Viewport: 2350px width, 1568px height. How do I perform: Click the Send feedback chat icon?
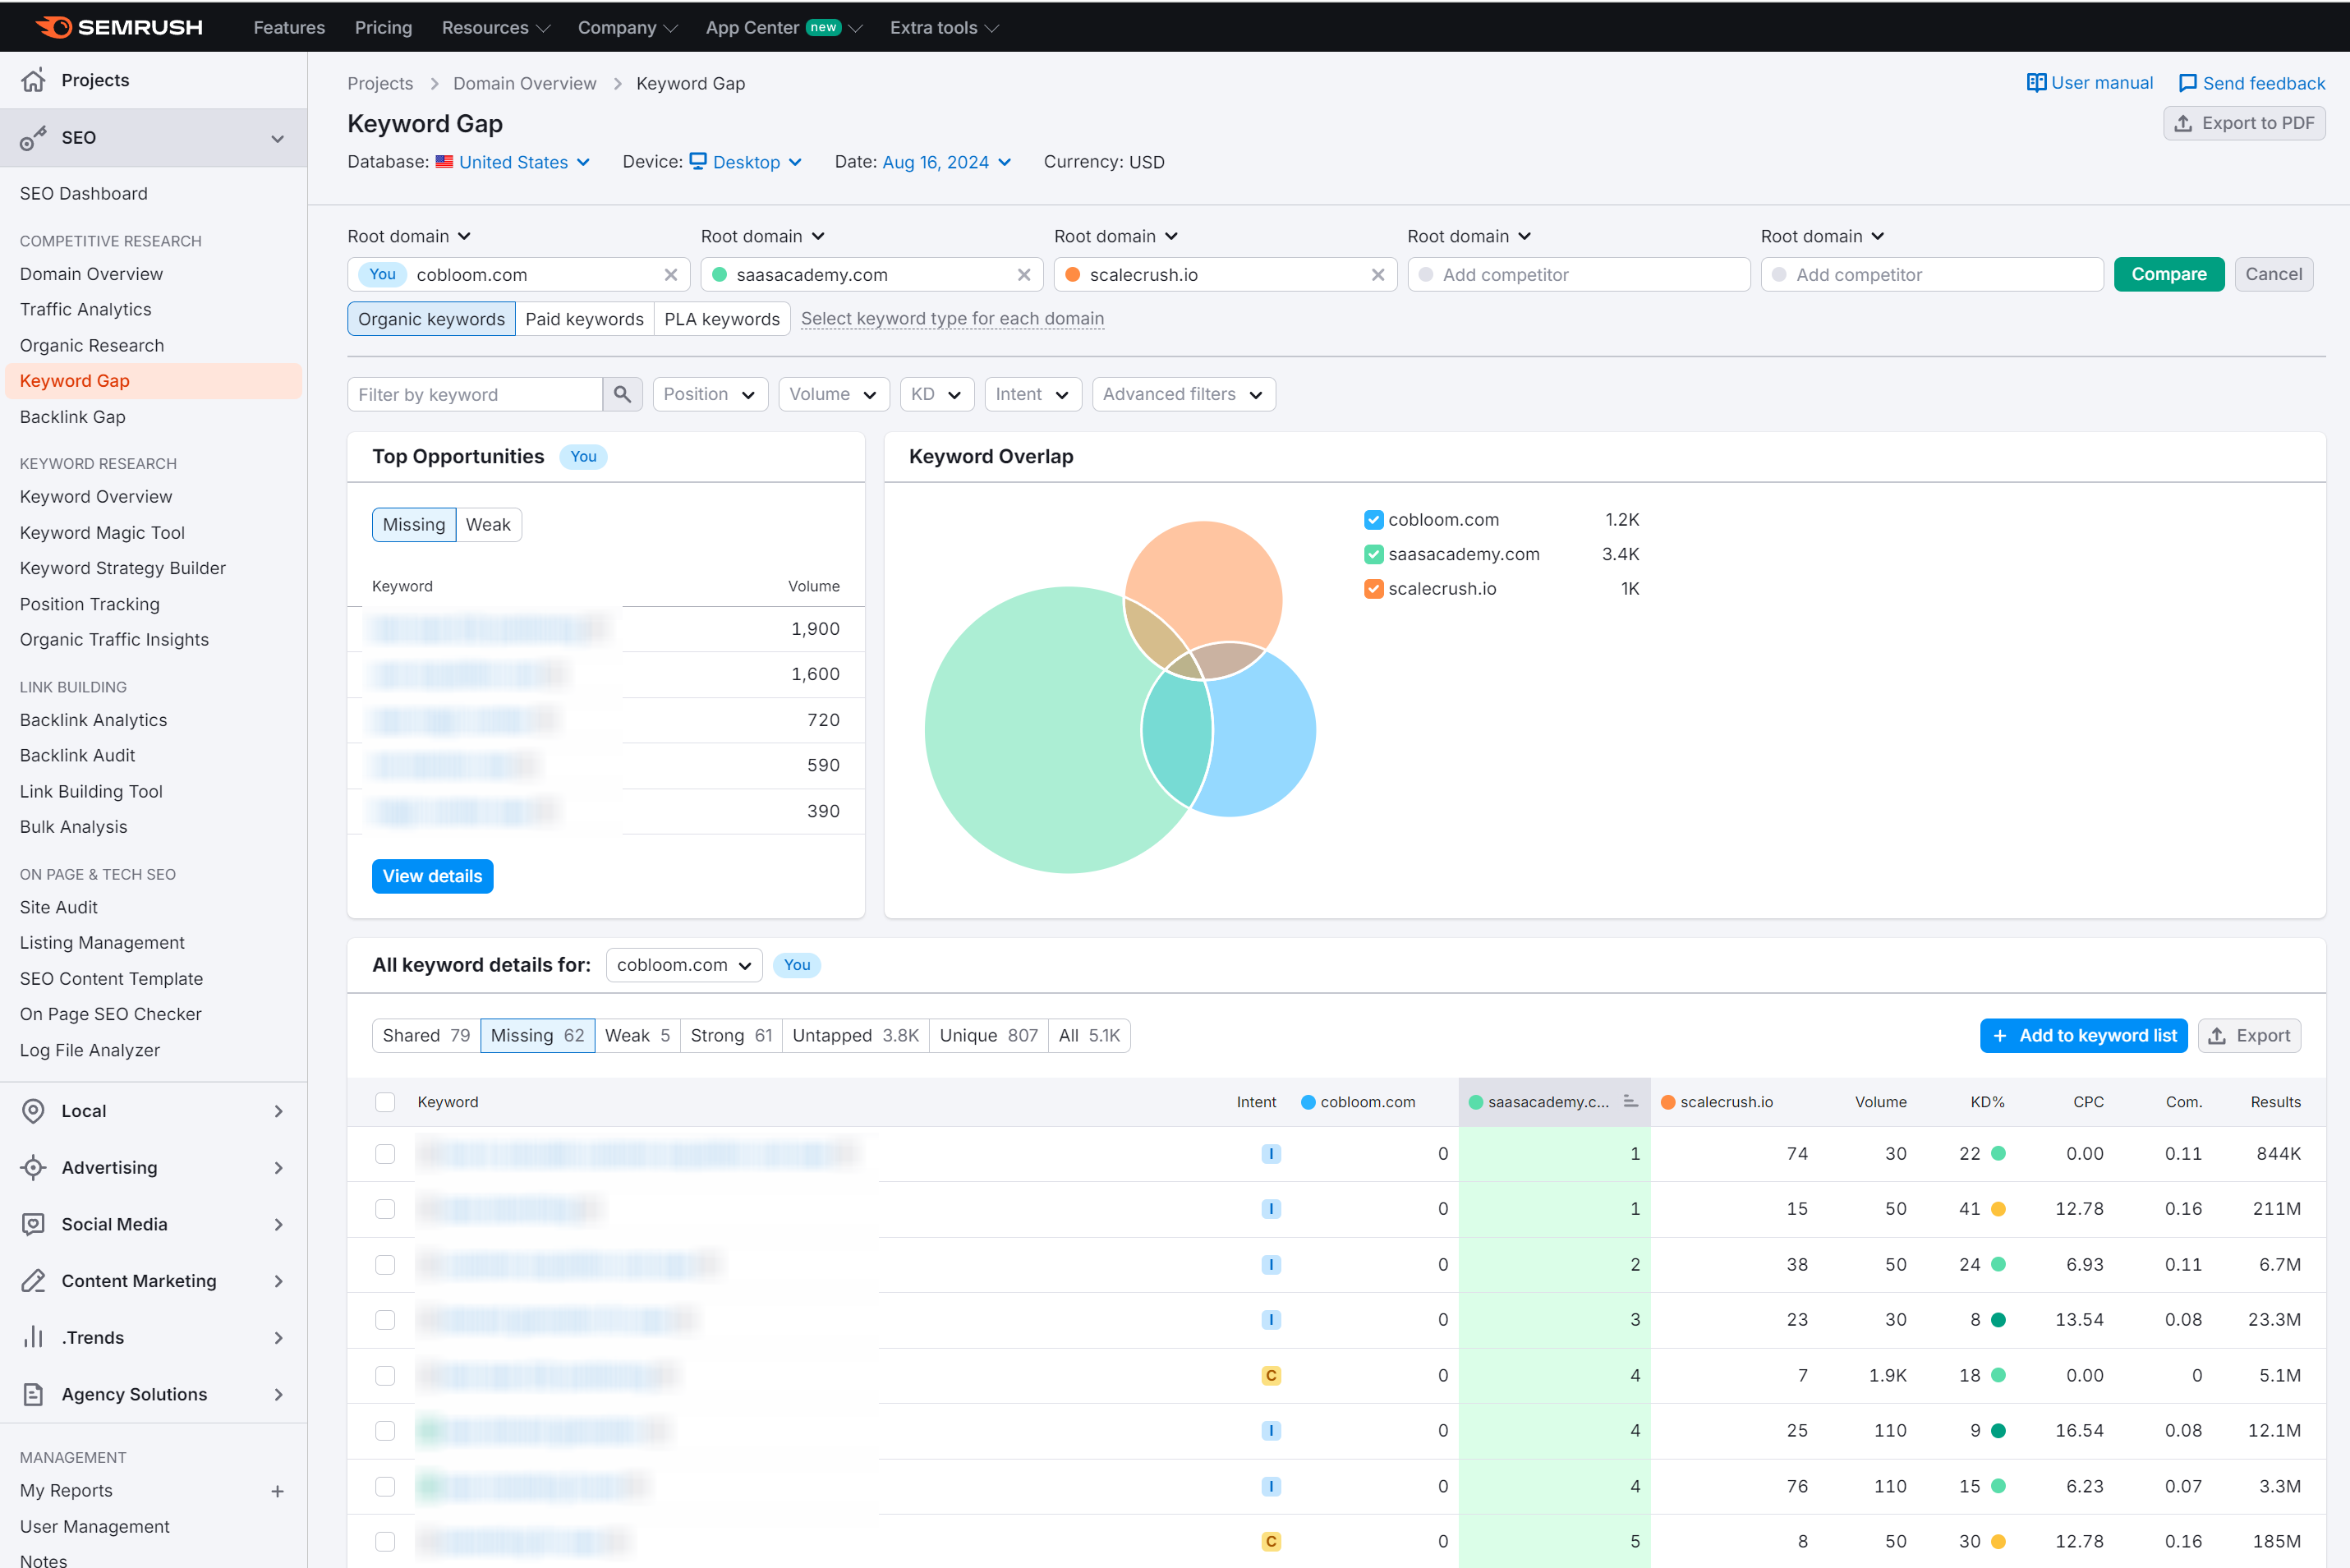(x=2187, y=83)
